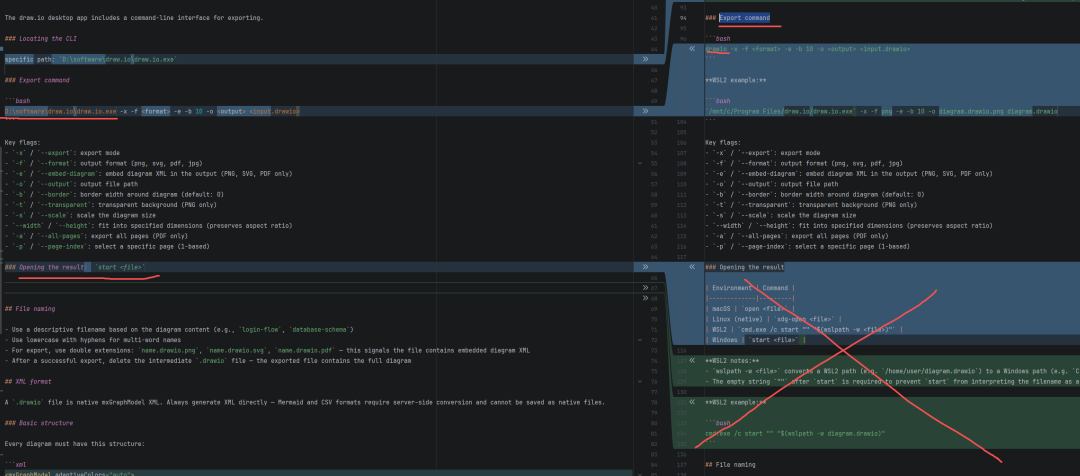Revert the second 'WSL2 example' inserted block
The height and width of the screenshot is (476, 1080).
pos(690,402)
